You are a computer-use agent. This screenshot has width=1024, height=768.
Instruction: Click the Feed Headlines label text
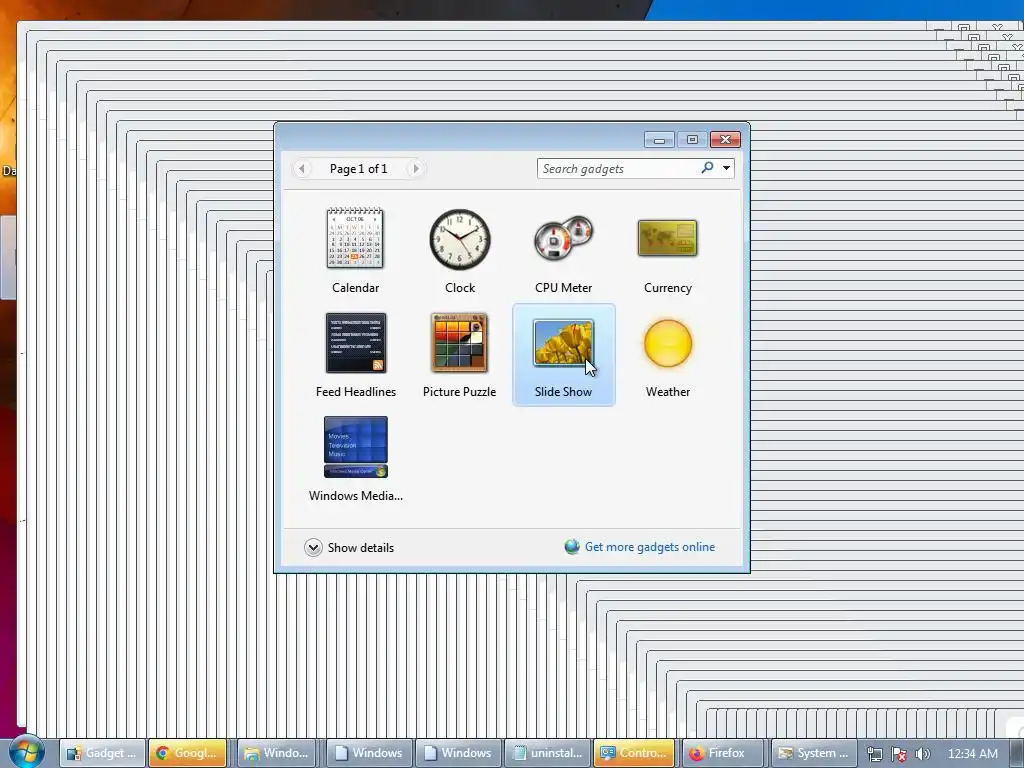point(356,392)
